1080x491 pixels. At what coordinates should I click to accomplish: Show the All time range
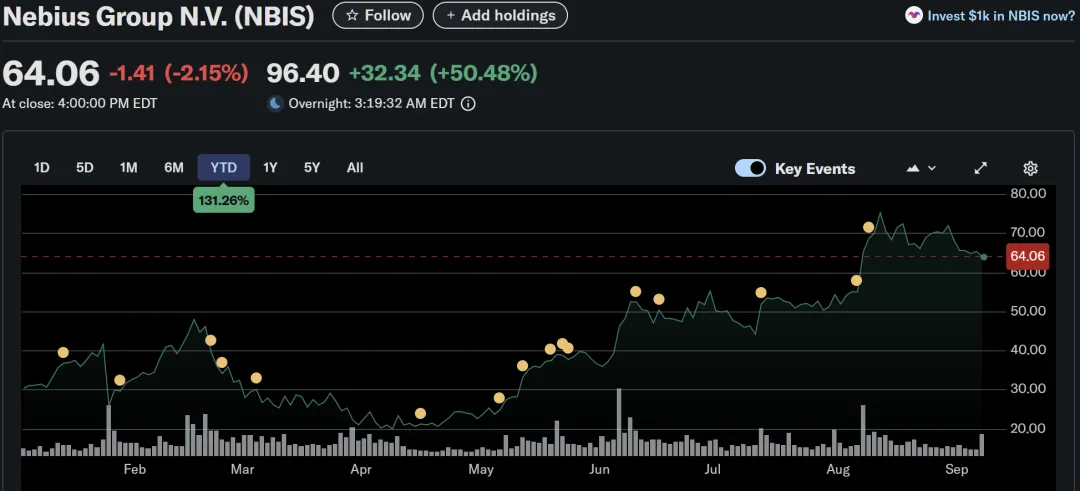pyautogui.click(x=355, y=167)
